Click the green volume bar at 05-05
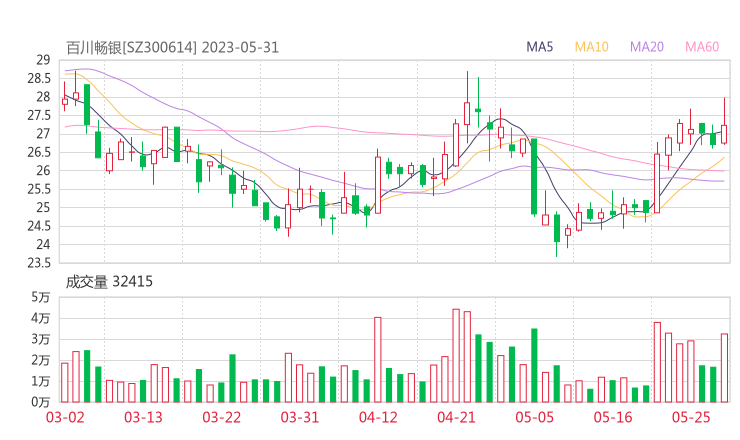 pyautogui.click(x=534, y=365)
